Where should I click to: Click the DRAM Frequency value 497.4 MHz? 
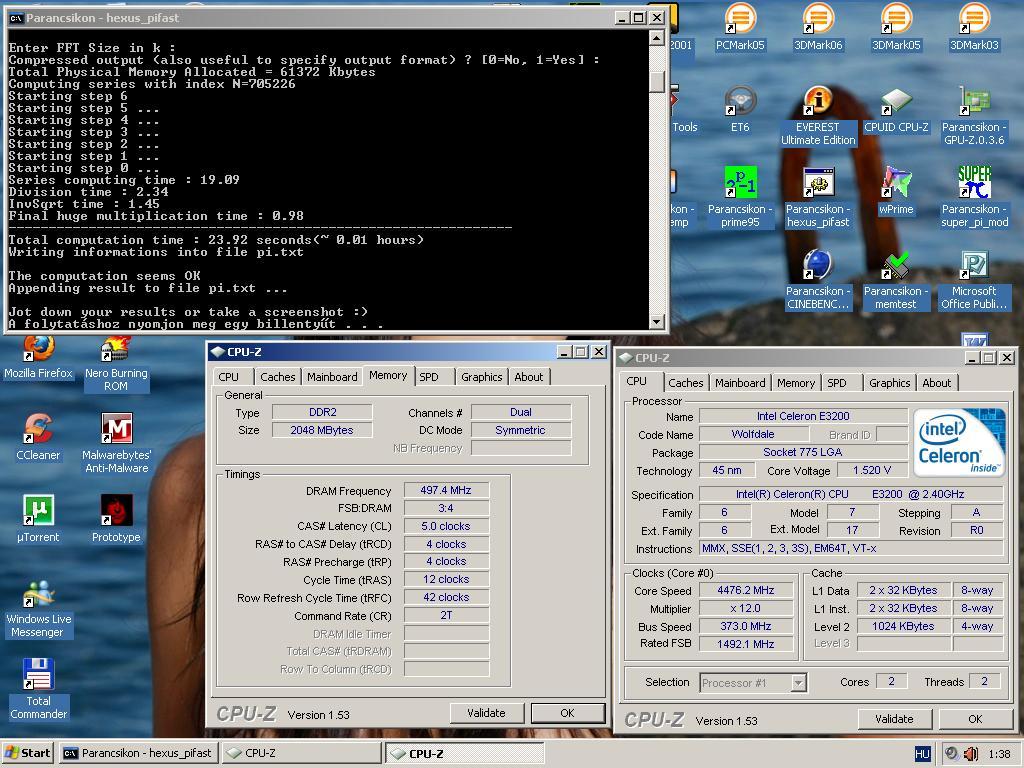(x=446, y=490)
